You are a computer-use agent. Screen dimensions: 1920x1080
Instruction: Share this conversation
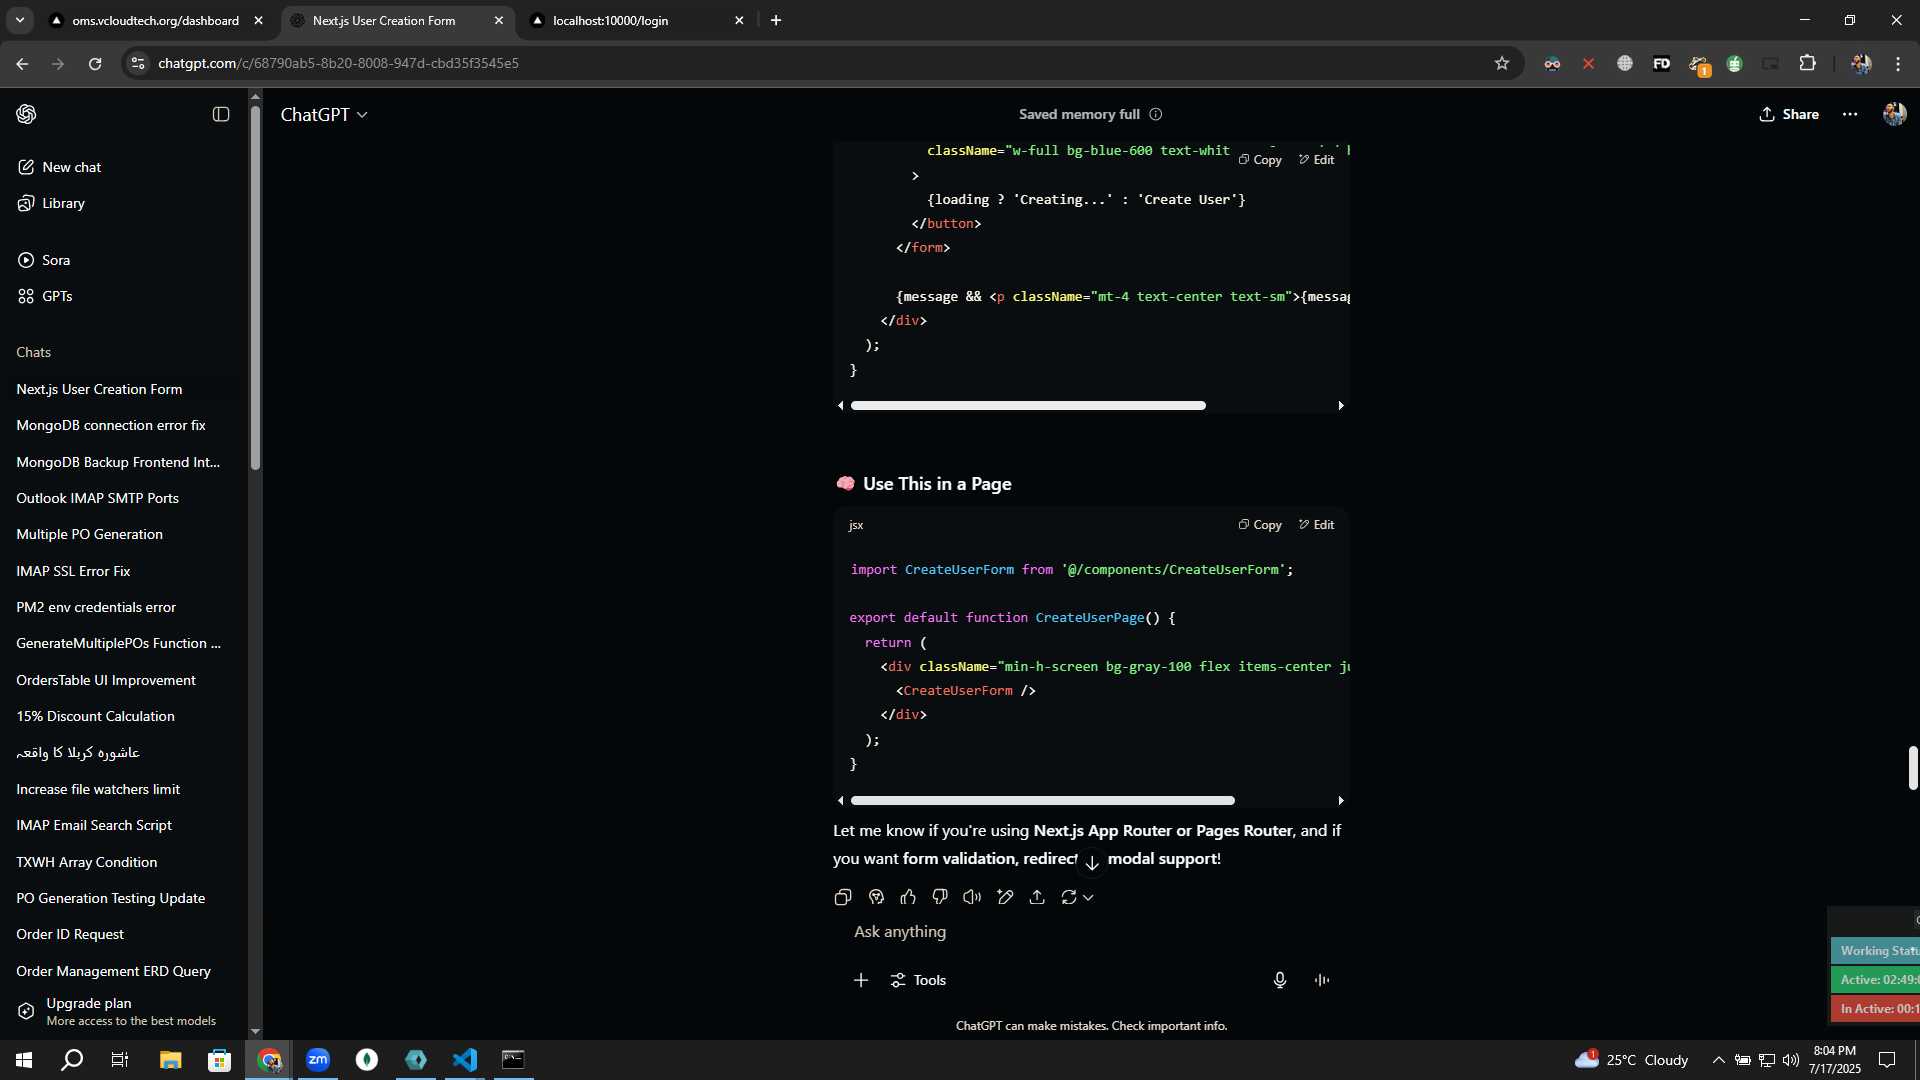(1789, 114)
